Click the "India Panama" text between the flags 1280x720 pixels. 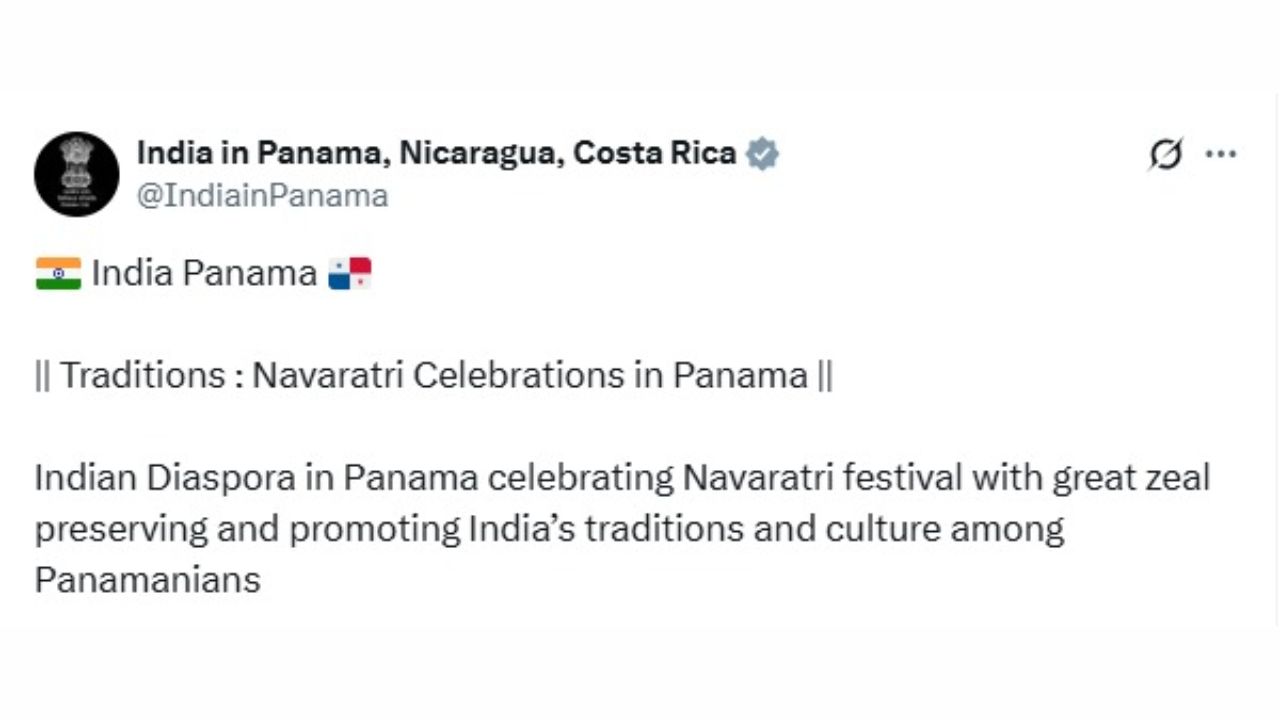(204, 273)
